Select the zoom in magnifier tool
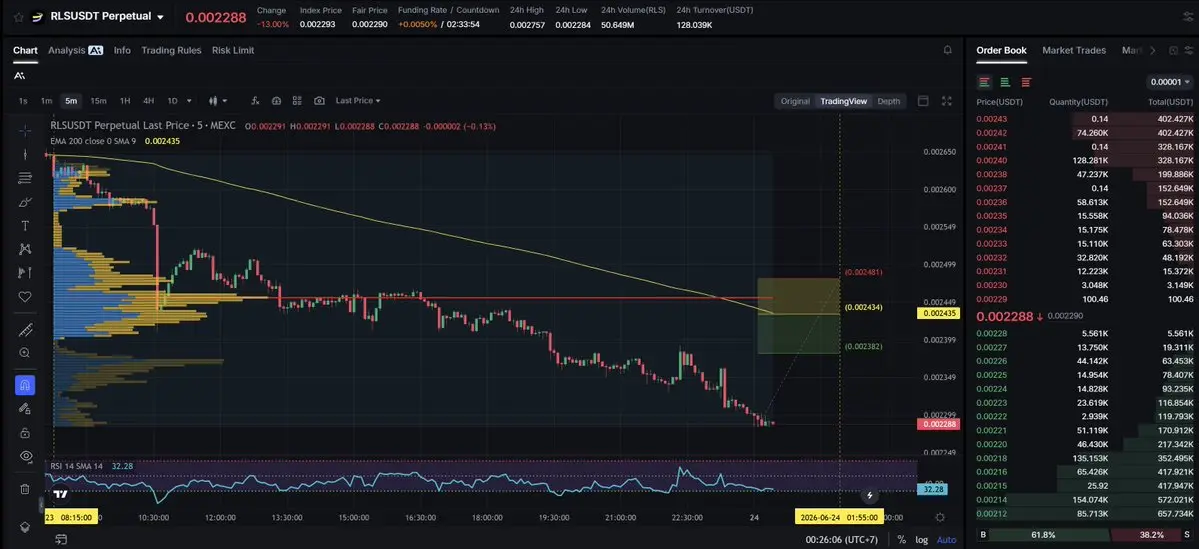Viewport: 1199px width, 549px height. 25,353
